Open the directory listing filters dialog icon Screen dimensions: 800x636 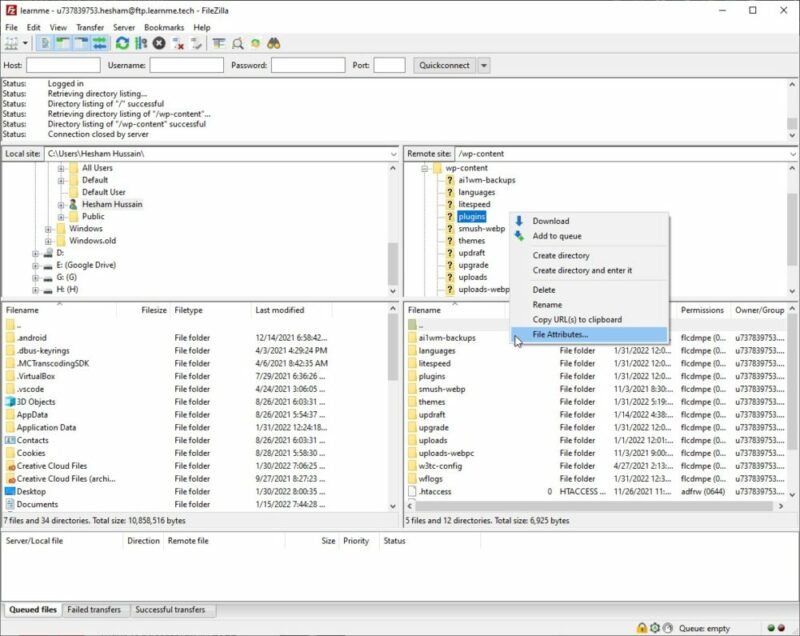(219, 43)
